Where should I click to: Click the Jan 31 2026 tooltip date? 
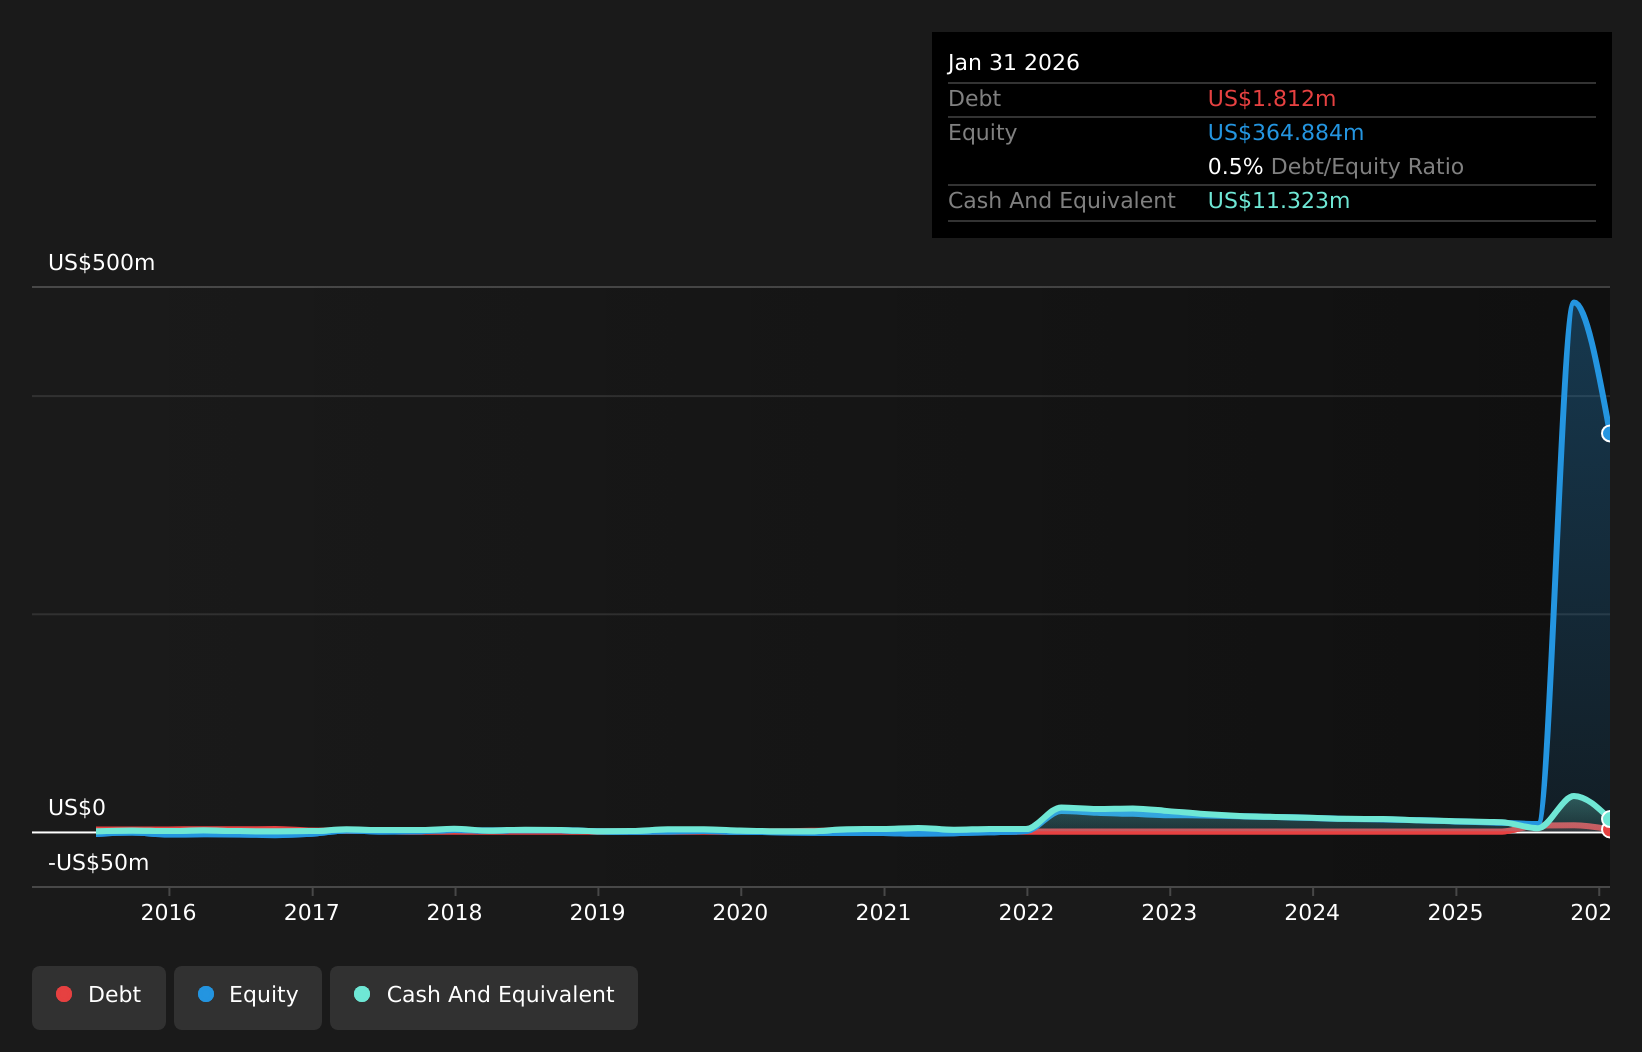1014,63
